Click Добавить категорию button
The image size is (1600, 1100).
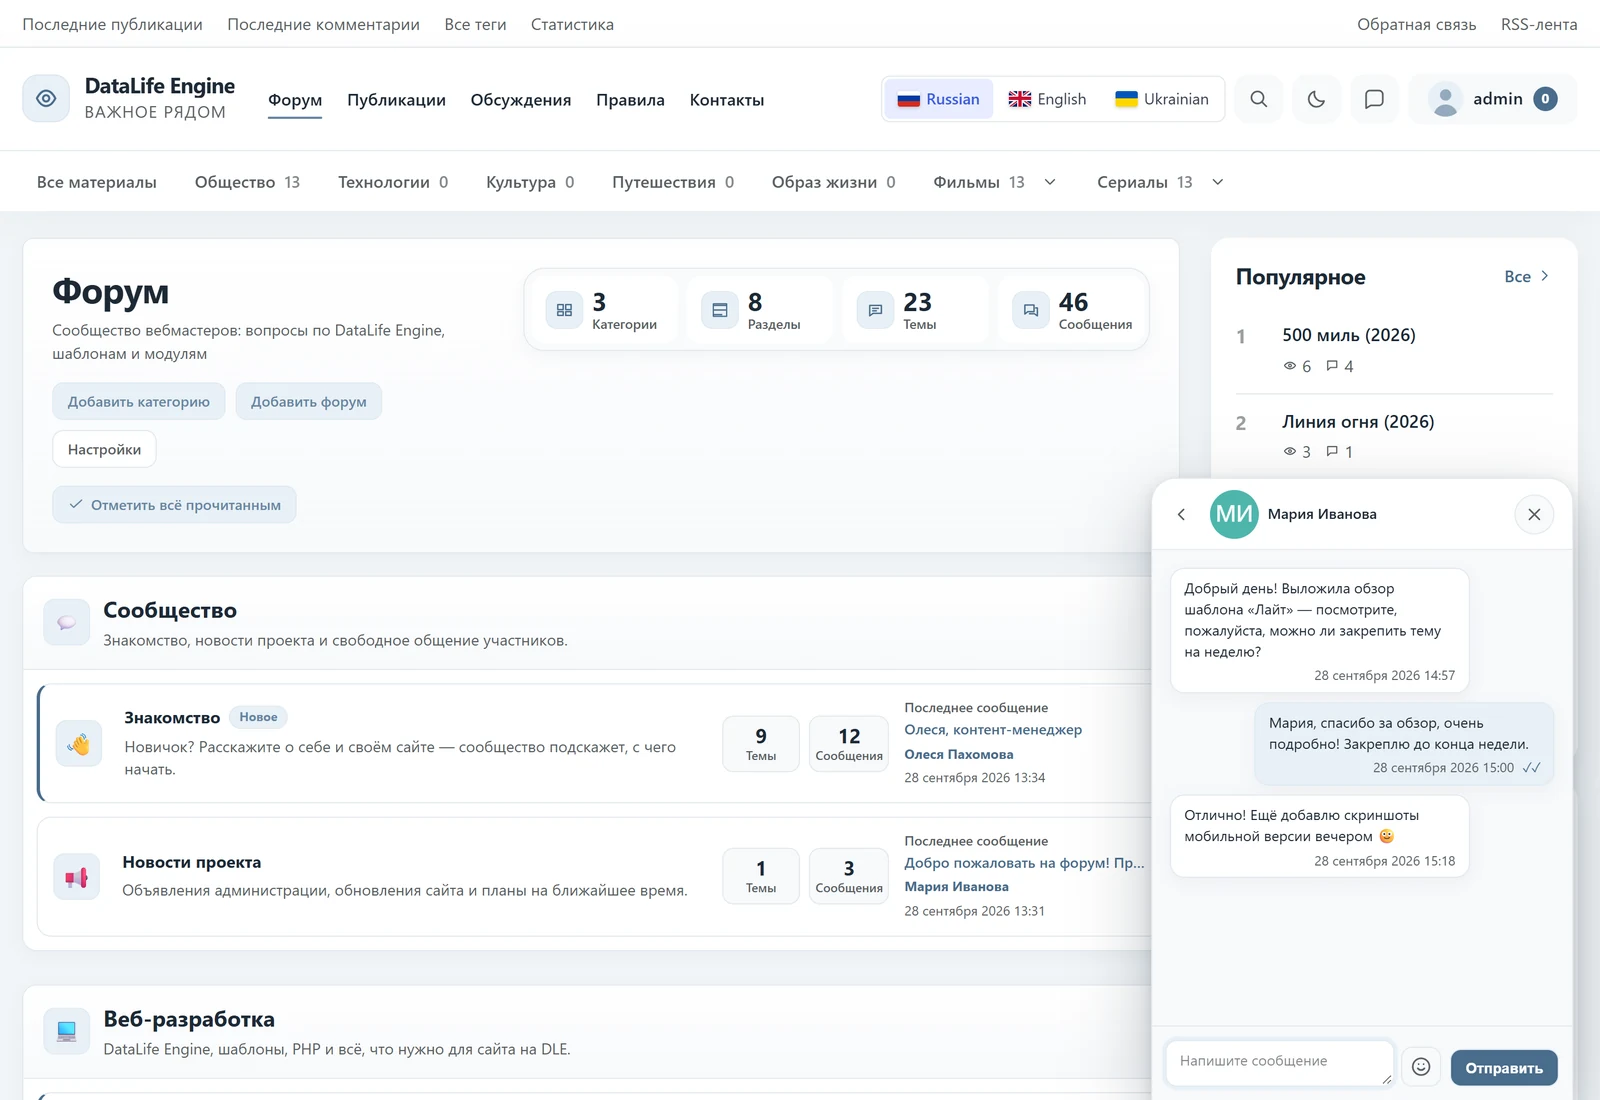coord(139,401)
